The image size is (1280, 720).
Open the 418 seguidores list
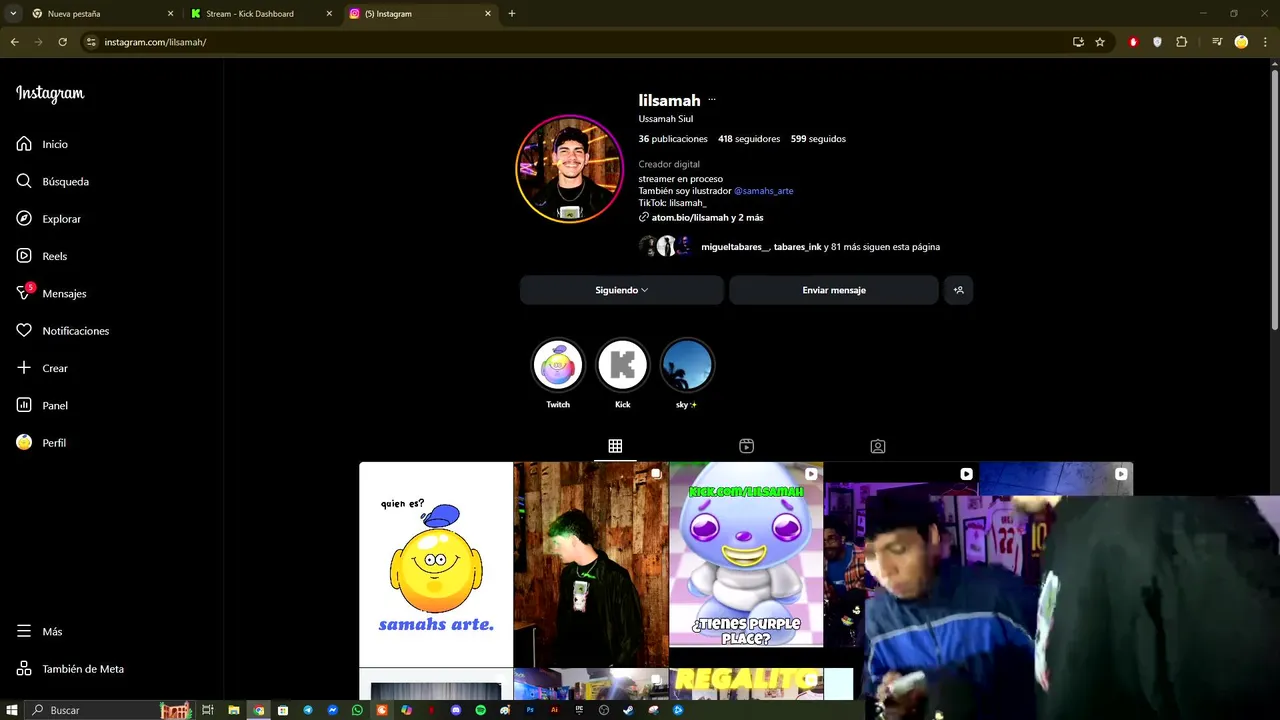point(749,139)
